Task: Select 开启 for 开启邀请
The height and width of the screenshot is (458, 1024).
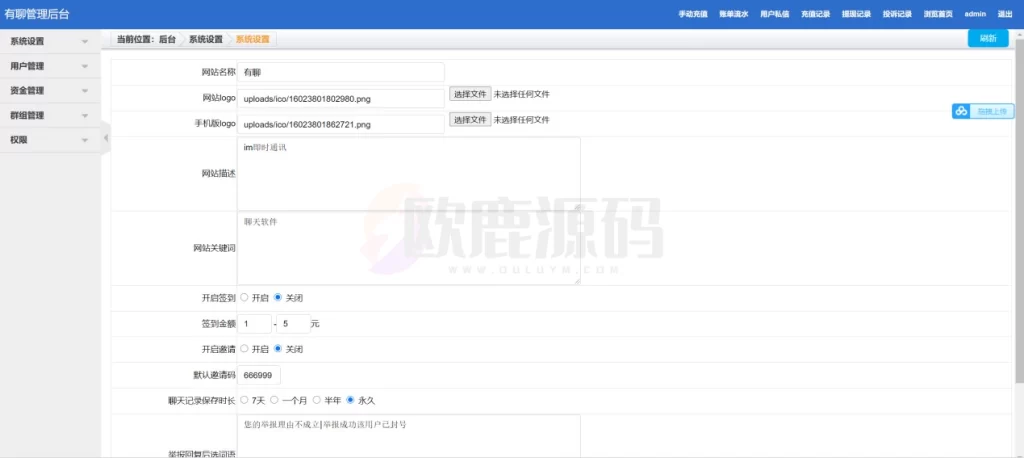Action: click(244, 349)
